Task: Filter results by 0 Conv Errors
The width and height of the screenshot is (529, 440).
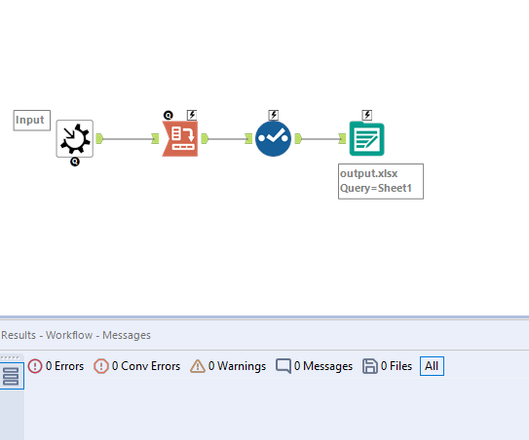Action: pyautogui.click(x=137, y=366)
